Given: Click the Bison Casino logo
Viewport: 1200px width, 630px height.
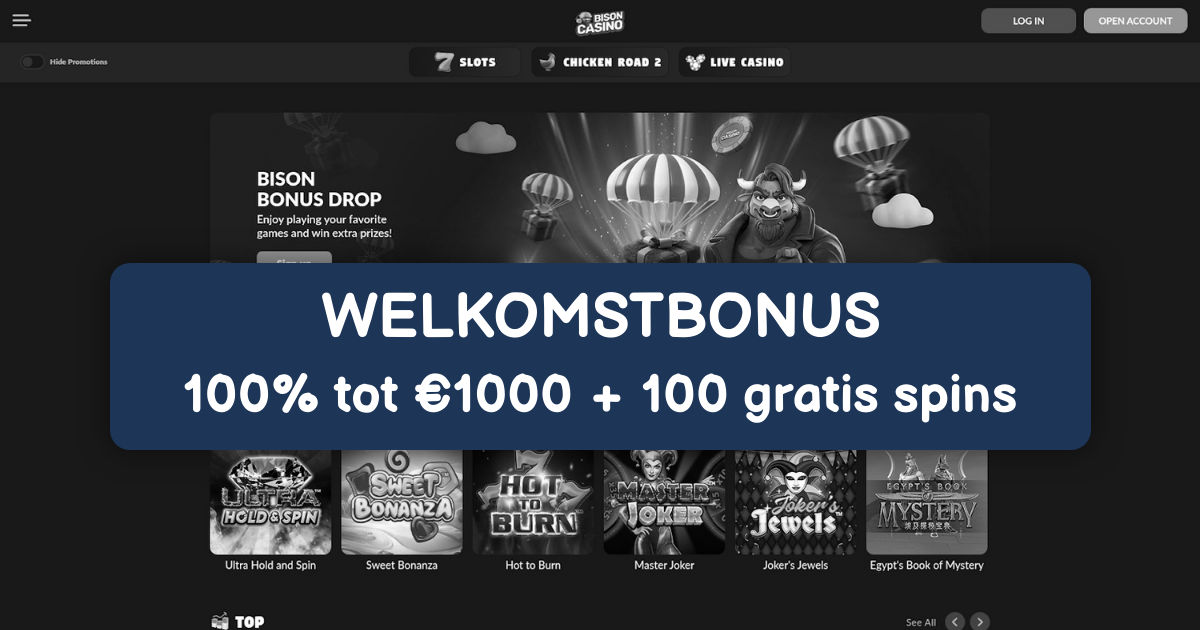Looking at the screenshot, I should pyautogui.click(x=600, y=22).
